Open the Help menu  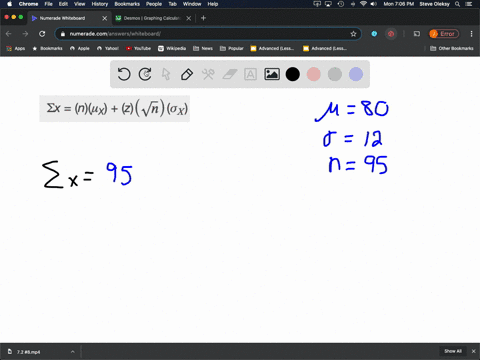pos(213,4)
